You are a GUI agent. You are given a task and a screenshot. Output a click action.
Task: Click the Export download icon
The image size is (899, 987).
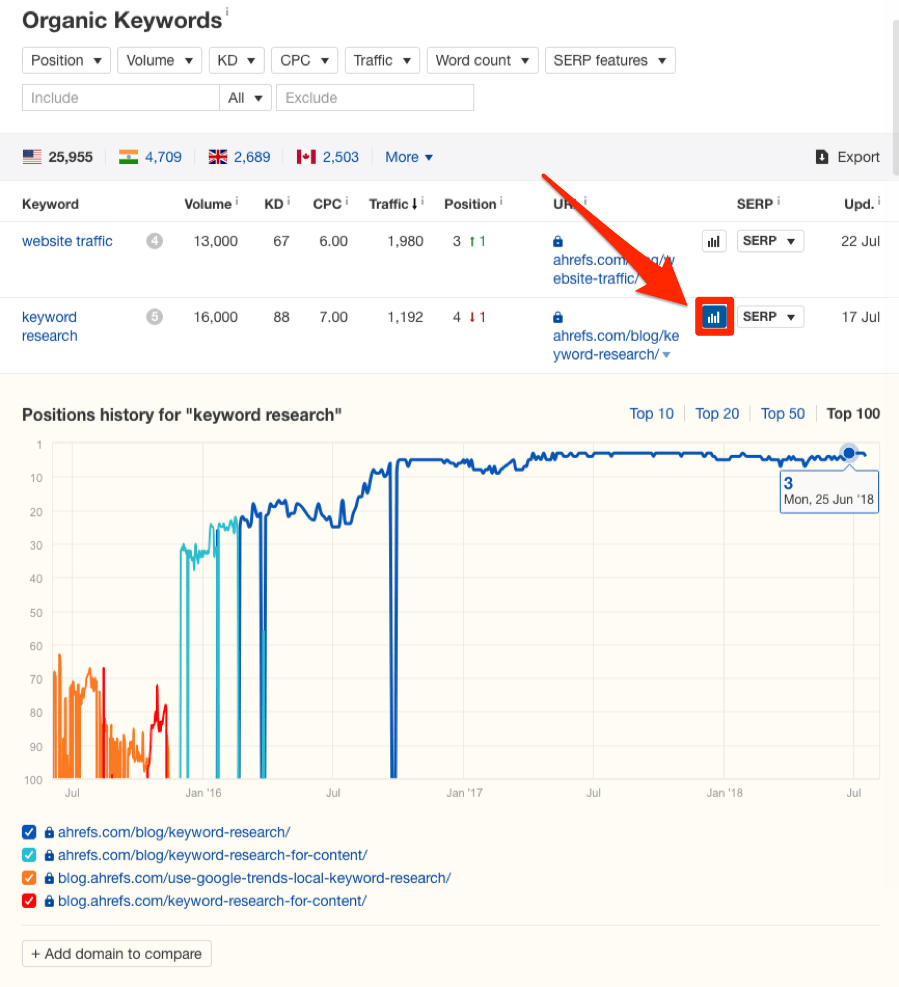point(822,157)
